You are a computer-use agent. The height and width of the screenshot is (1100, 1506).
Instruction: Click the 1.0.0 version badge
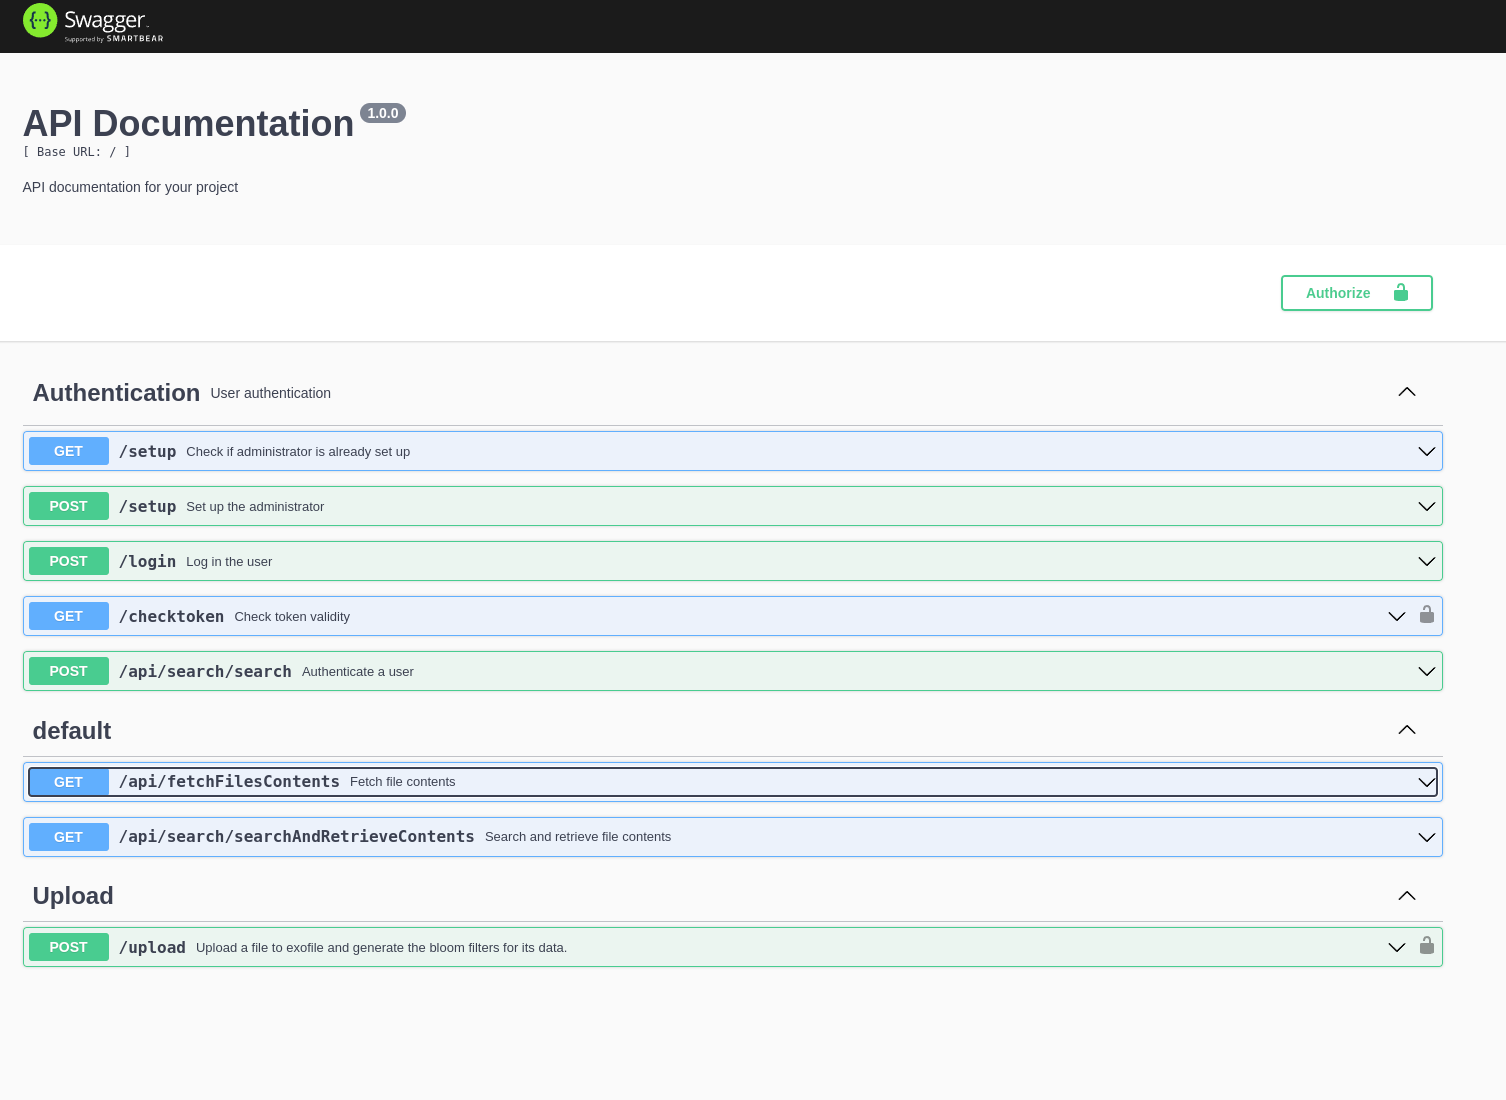tap(383, 113)
